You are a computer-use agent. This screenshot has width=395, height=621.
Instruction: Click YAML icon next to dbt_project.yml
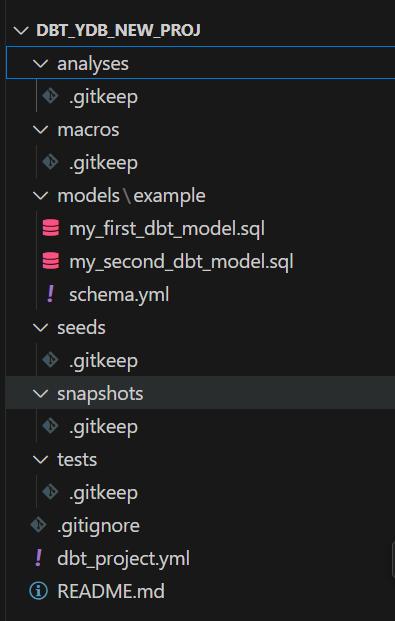(x=38, y=558)
